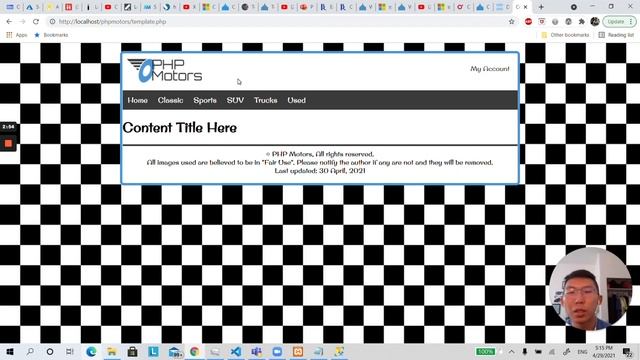The width and height of the screenshot is (640, 360).
Task: Click the browser forward arrow
Action: [x=22, y=22]
